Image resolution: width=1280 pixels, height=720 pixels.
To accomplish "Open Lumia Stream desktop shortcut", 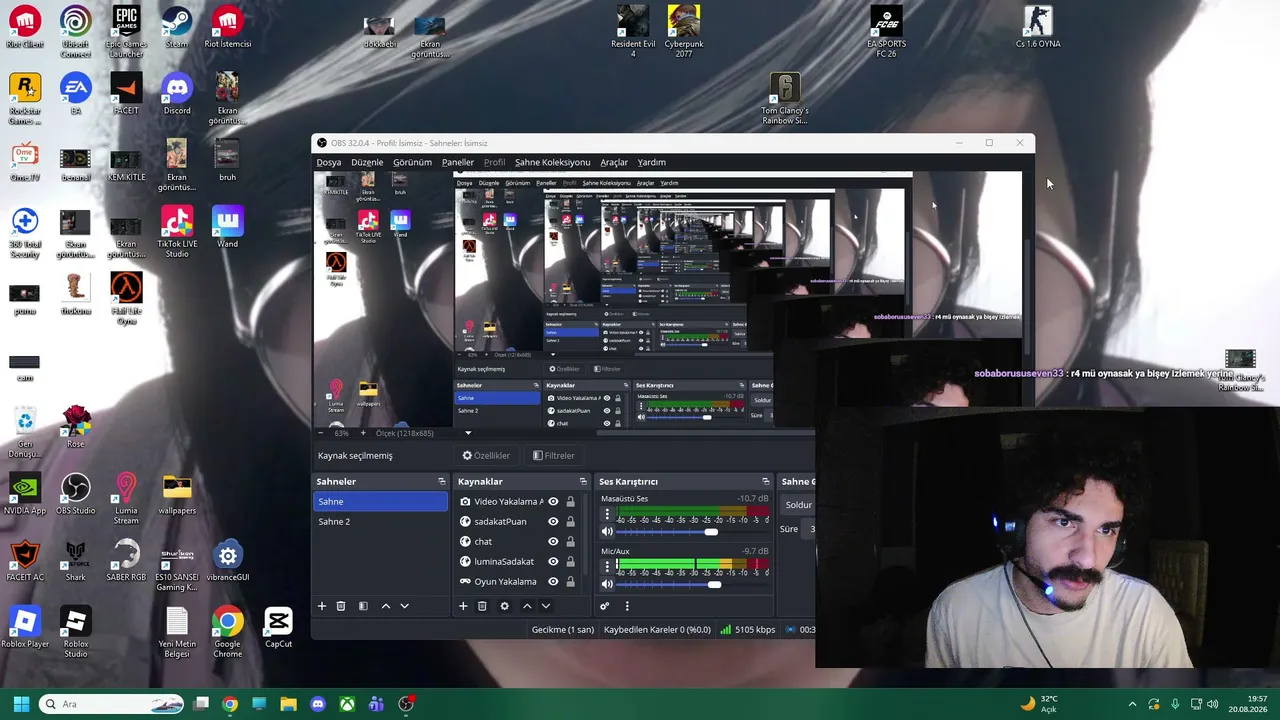I will pyautogui.click(x=126, y=499).
